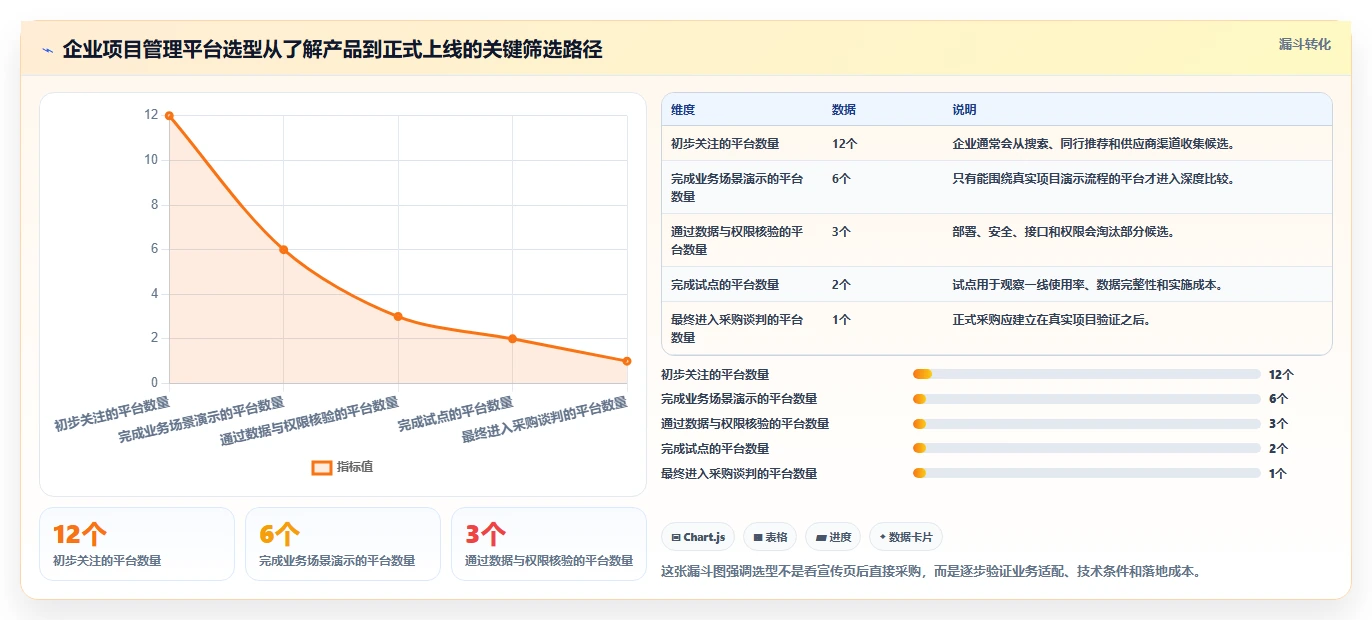Click table cell 最终进入采购谈判的平台数量
Screen dimensions: 1372x620
tap(737, 329)
